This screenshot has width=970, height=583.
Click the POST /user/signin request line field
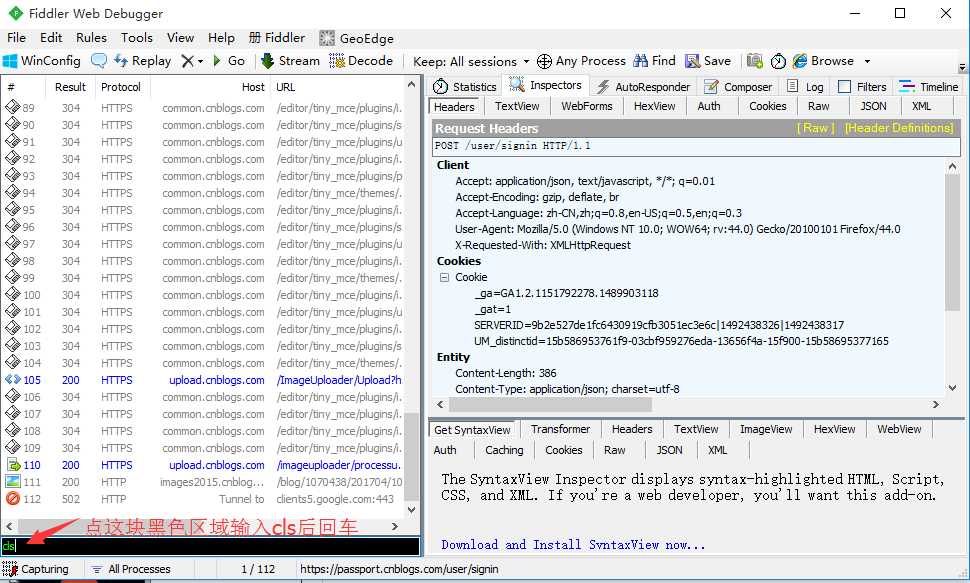tap(696, 146)
